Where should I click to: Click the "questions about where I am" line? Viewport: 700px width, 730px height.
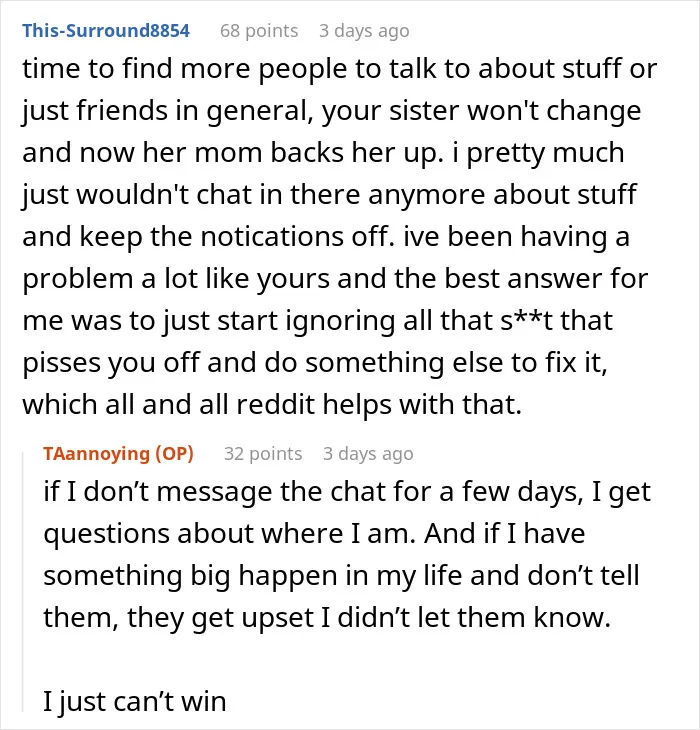click(x=314, y=534)
